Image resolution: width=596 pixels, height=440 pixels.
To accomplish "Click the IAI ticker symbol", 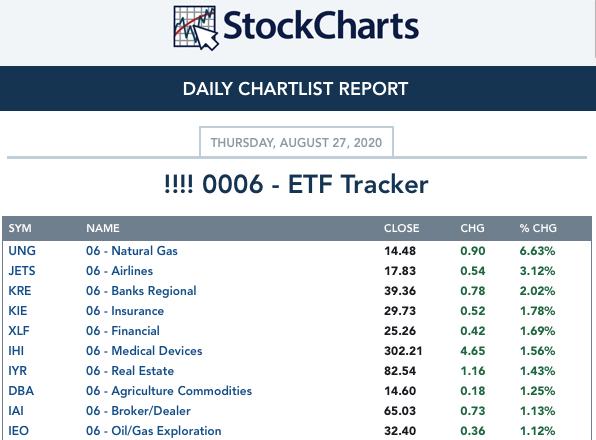I will (16, 411).
